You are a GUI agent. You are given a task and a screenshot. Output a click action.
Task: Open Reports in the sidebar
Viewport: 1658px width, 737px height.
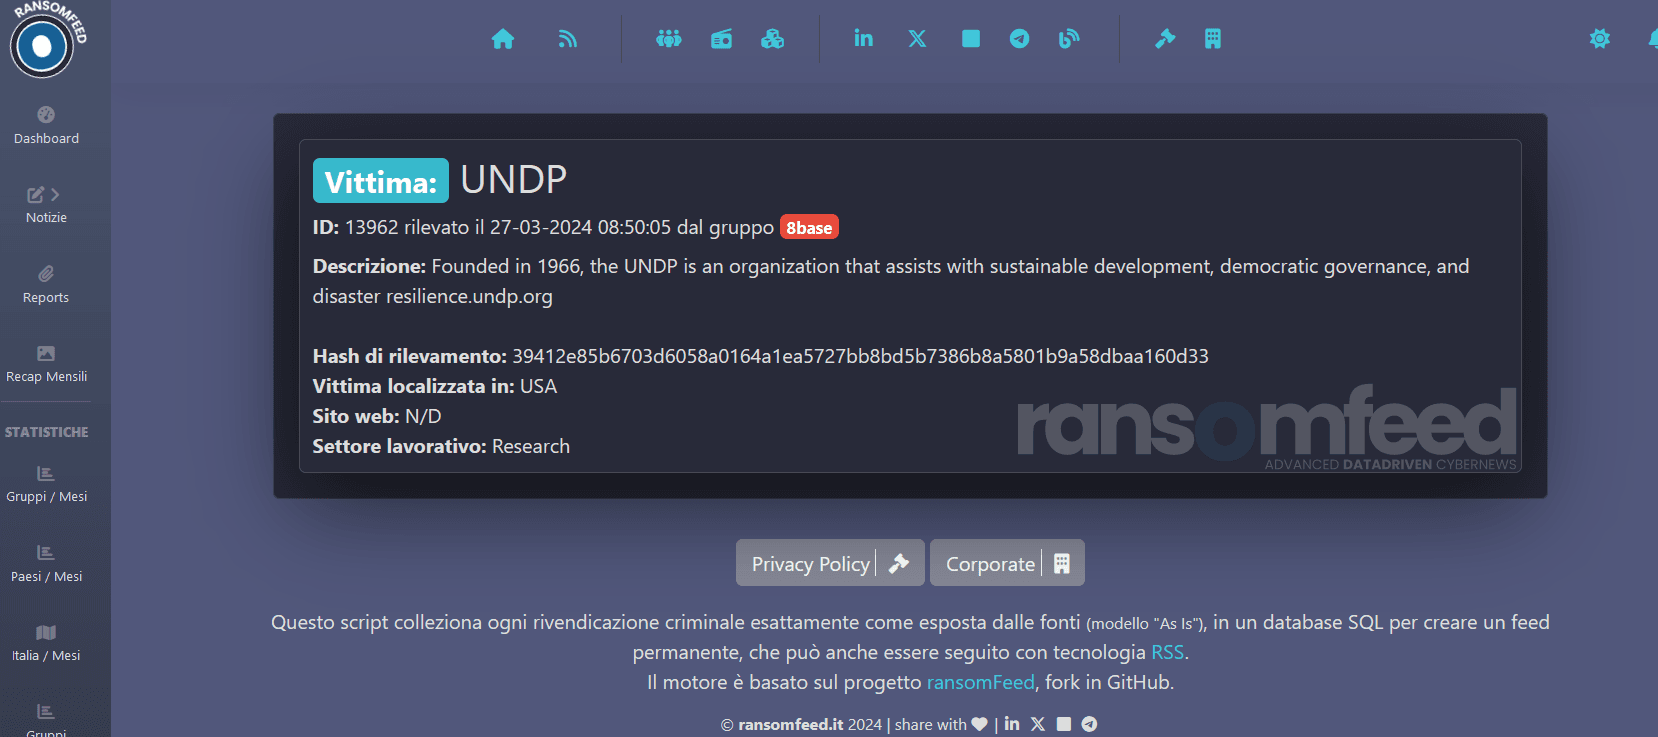[x=46, y=285]
